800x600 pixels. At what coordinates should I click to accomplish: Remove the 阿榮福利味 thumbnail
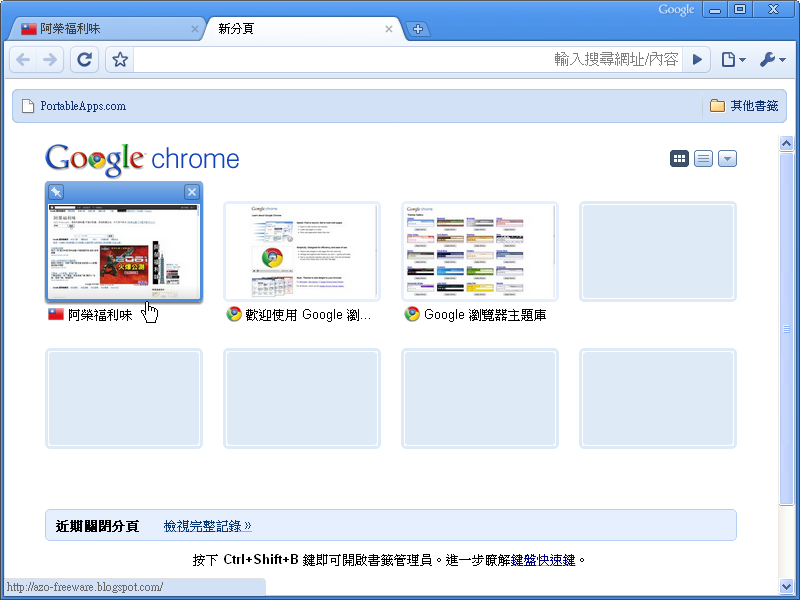(x=192, y=192)
